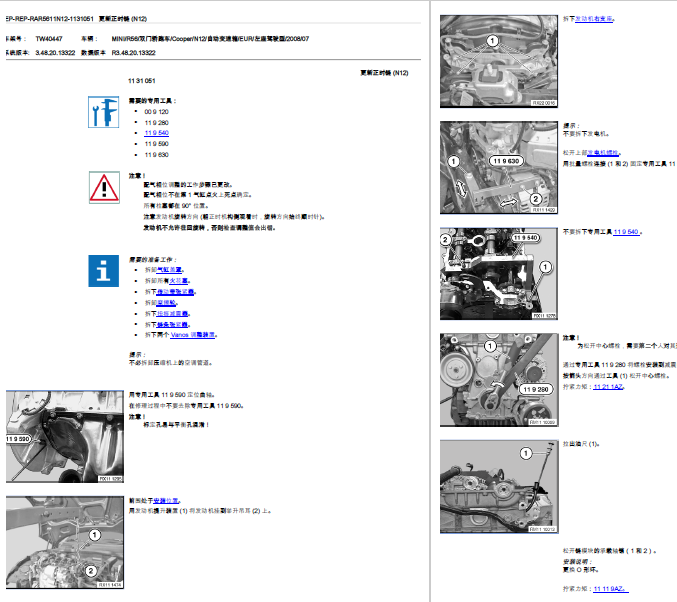Select the vehicle description MINI/R56 Cooper/N12 text
This screenshot has height=602, width=677.
(210, 39)
